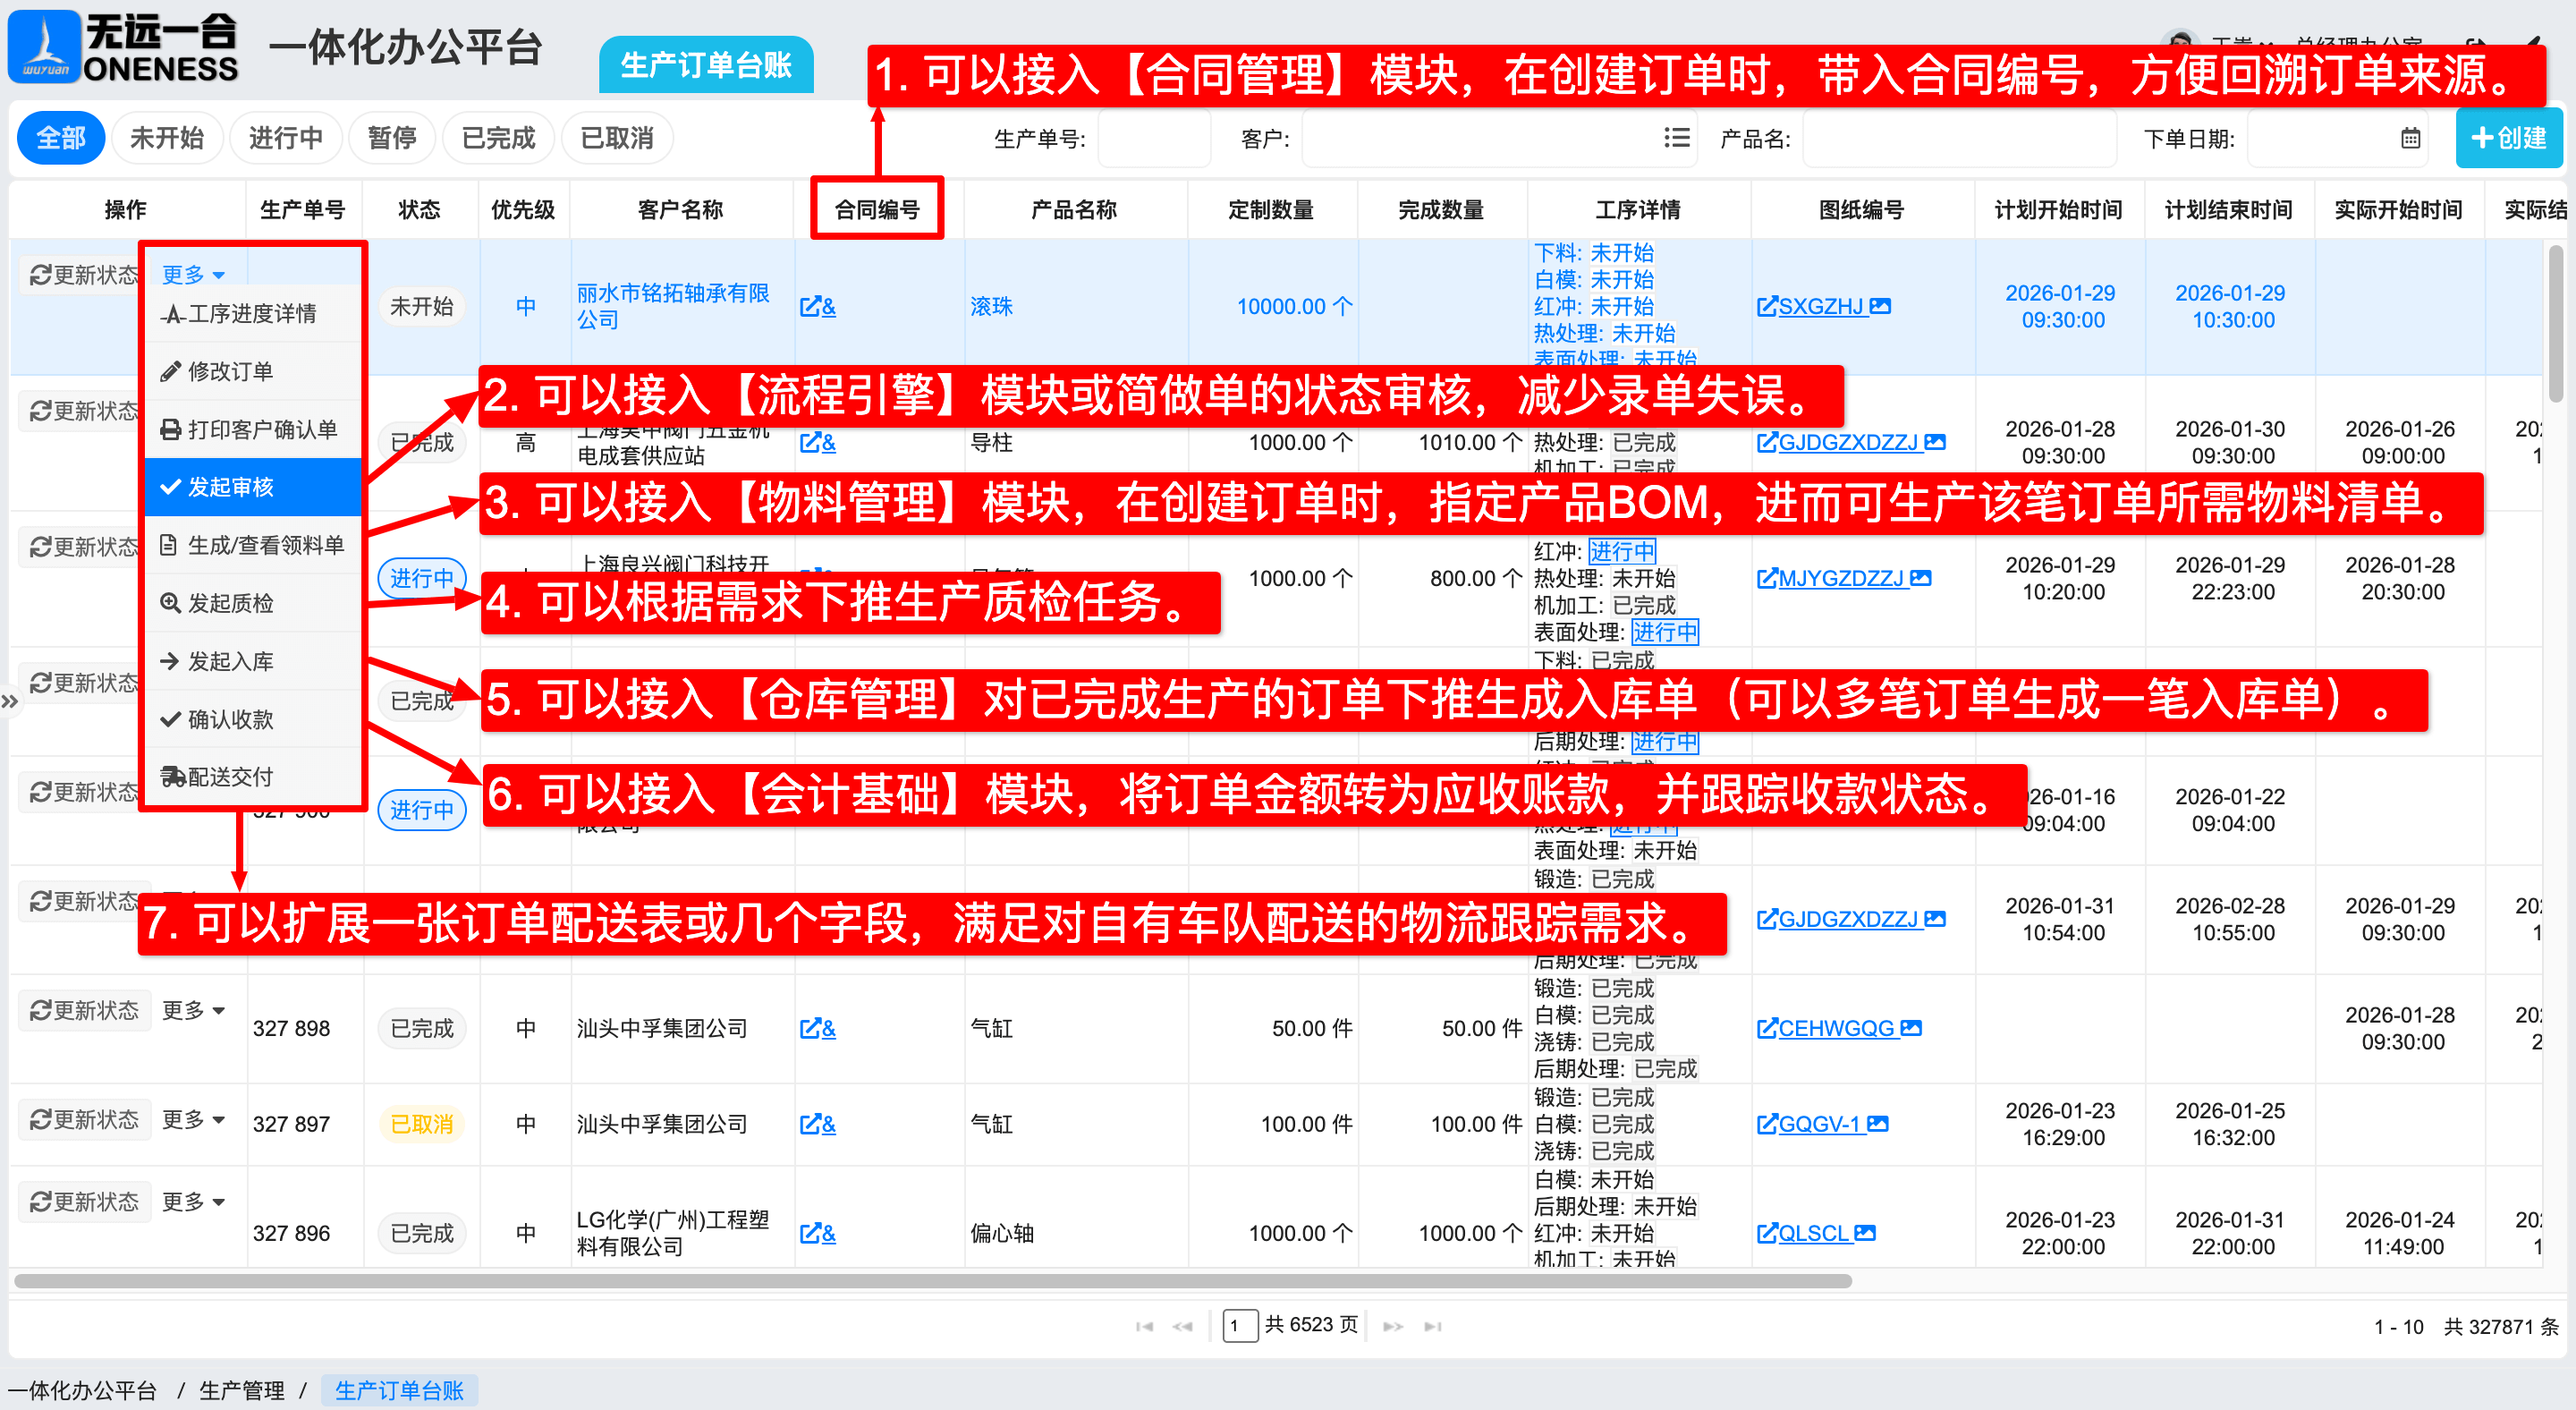Click the next page arrow in pagination
The height and width of the screenshot is (1410, 2576).
coord(1392,1326)
